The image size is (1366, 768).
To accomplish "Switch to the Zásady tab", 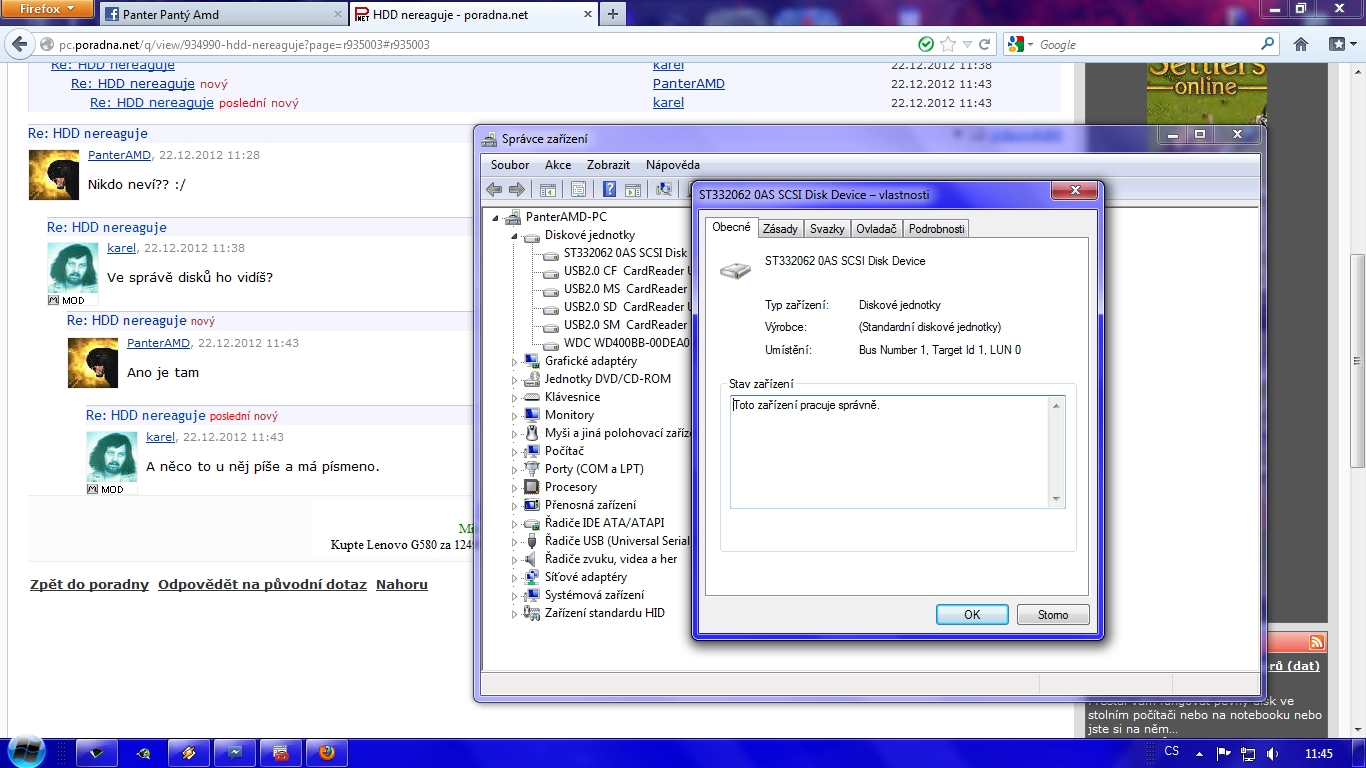I will (x=780, y=229).
